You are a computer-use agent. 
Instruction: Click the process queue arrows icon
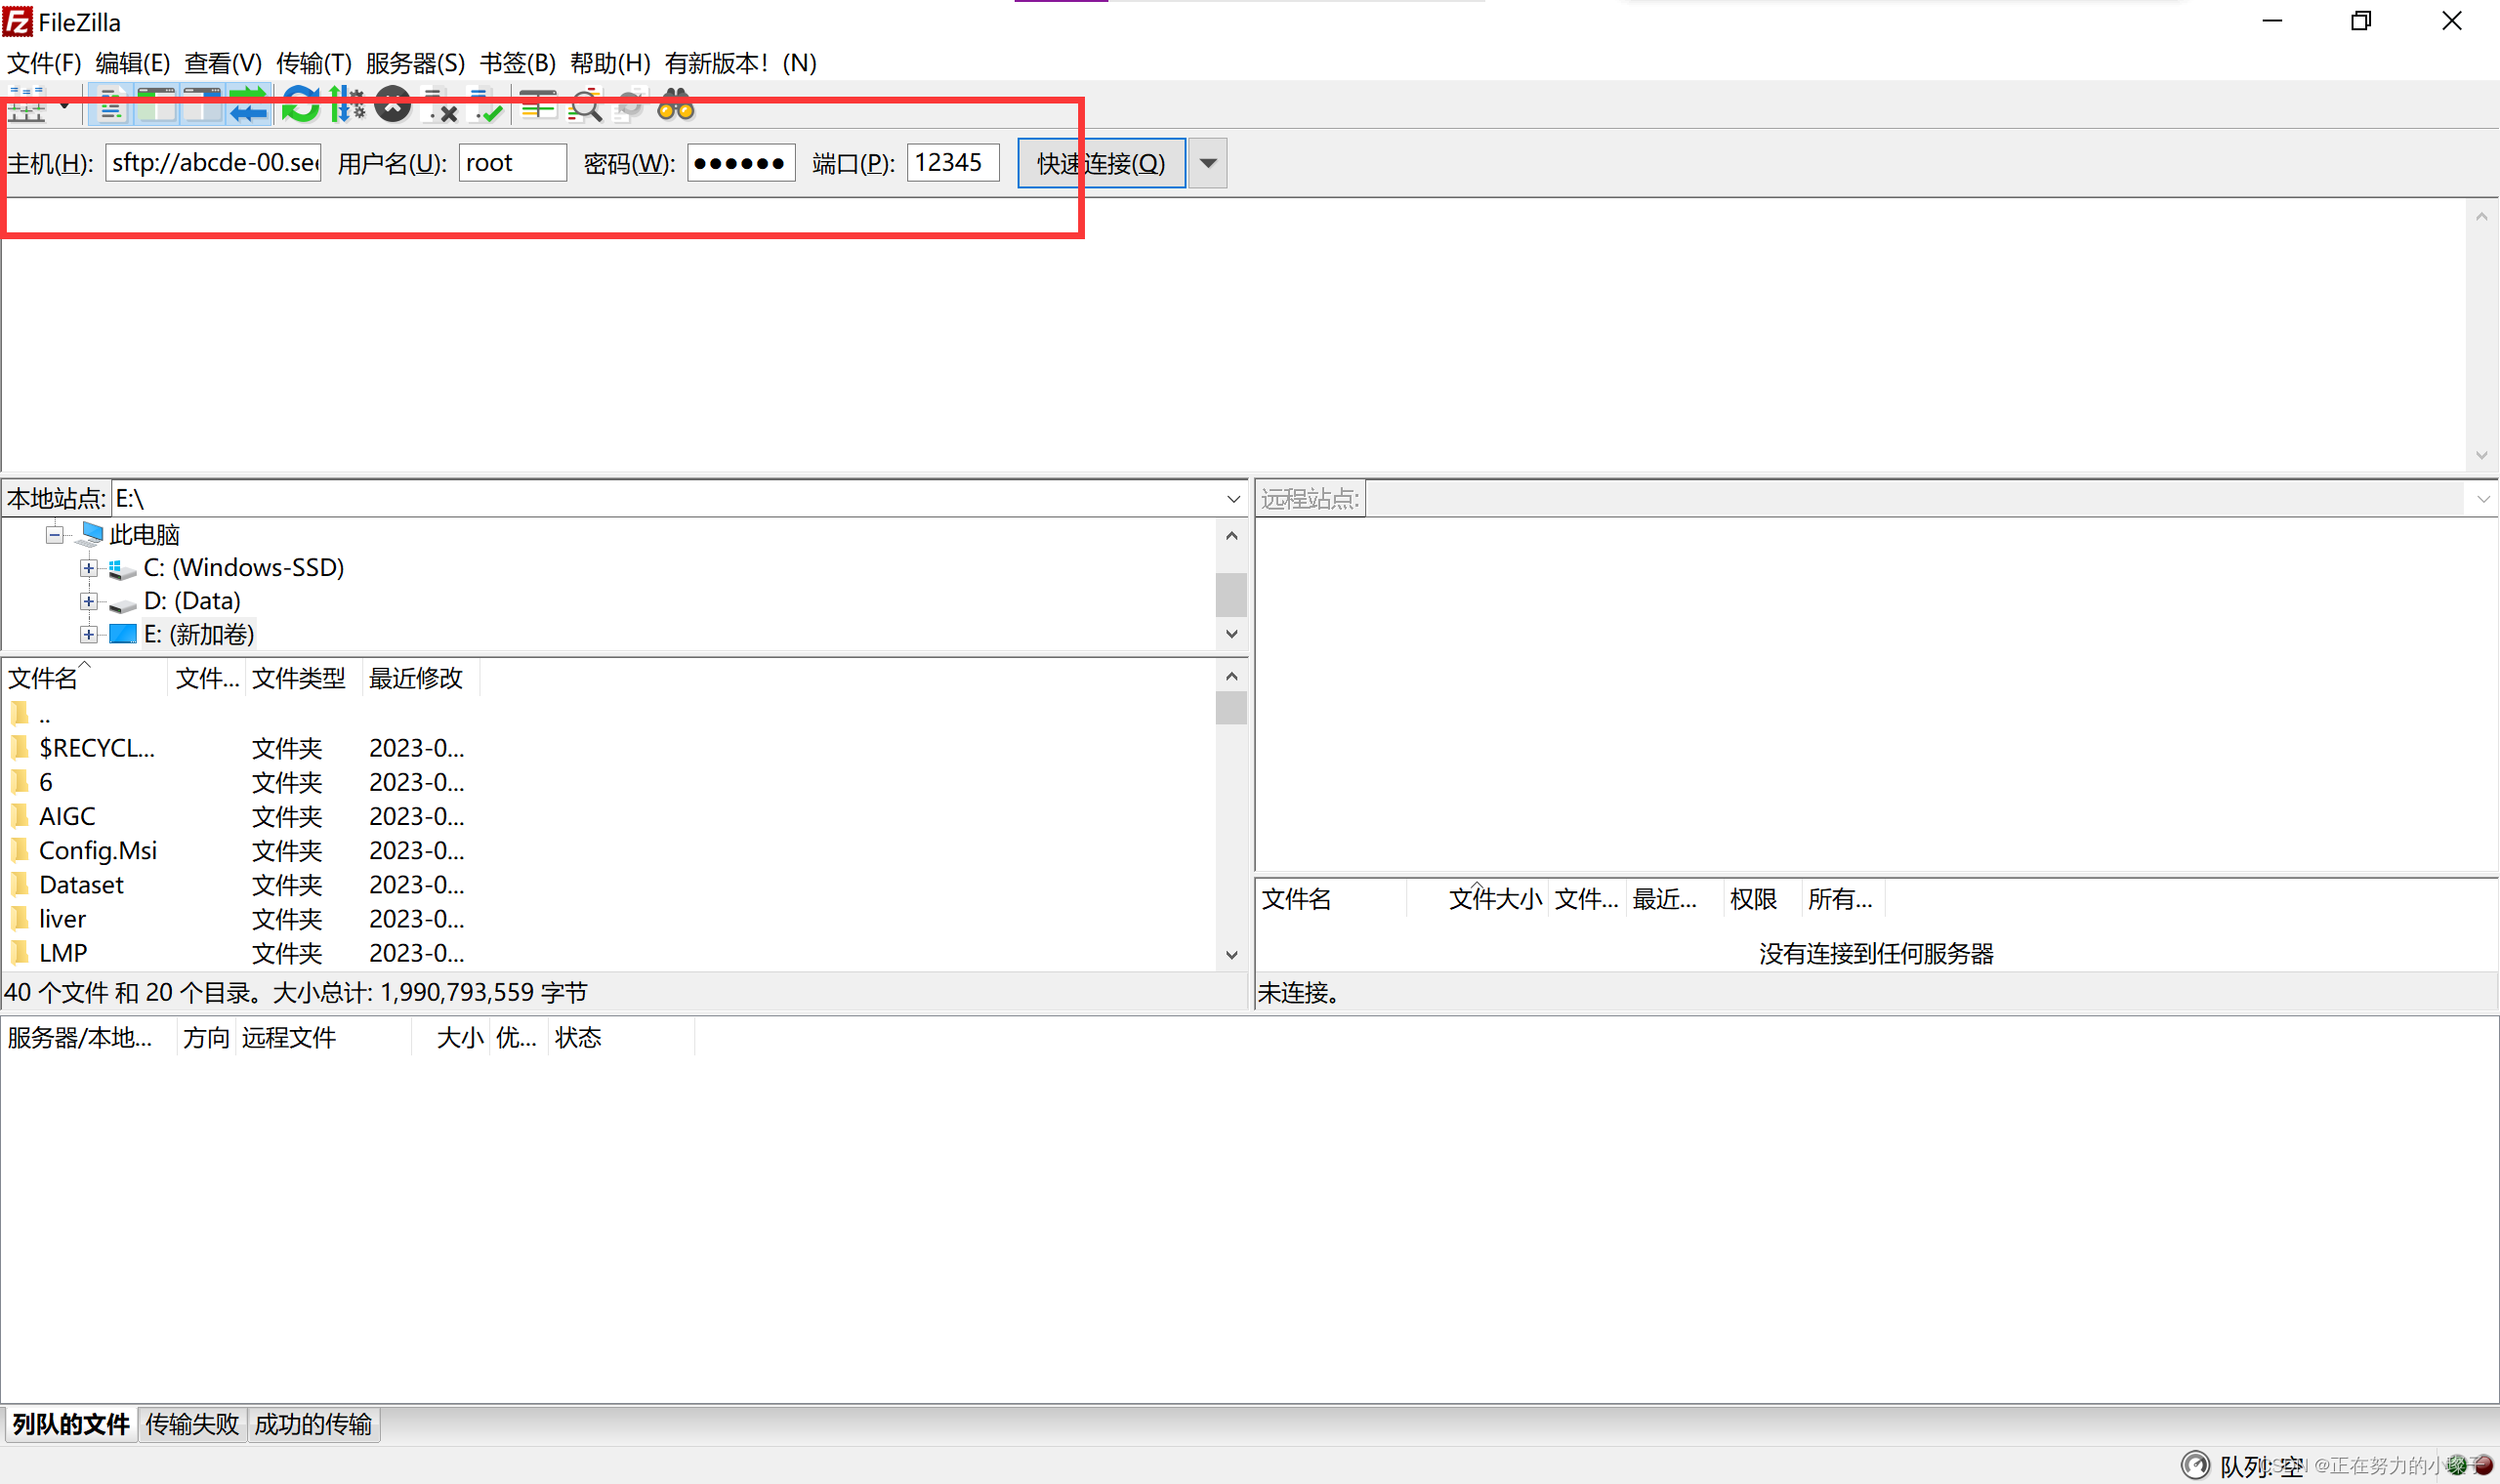347,105
